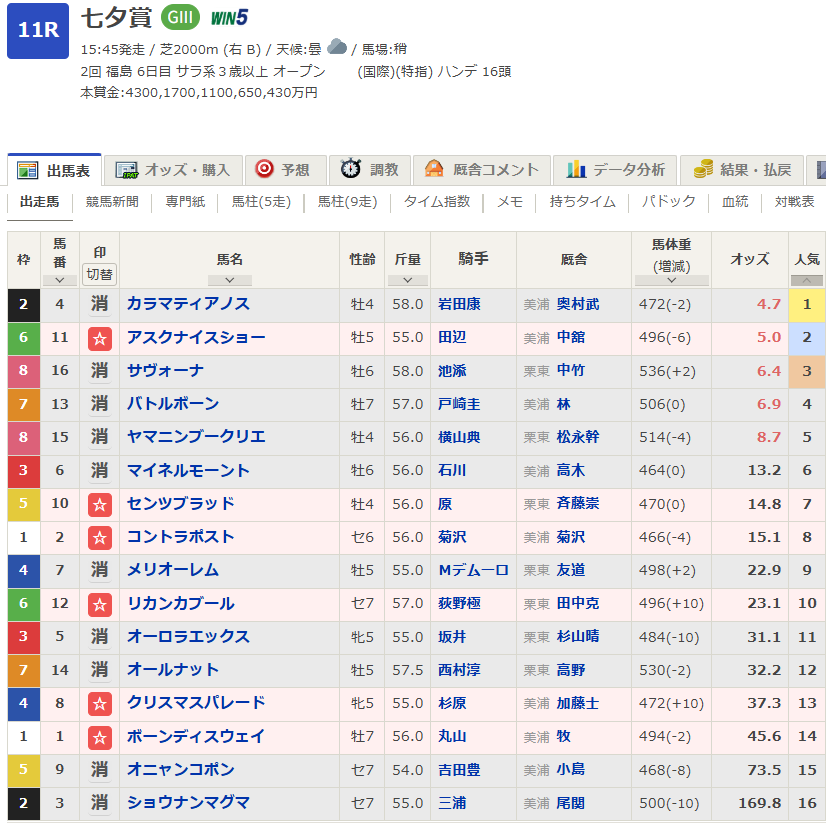Select the 専門紙 sub-tab
This screenshot has width=826, height=823.
185,202
